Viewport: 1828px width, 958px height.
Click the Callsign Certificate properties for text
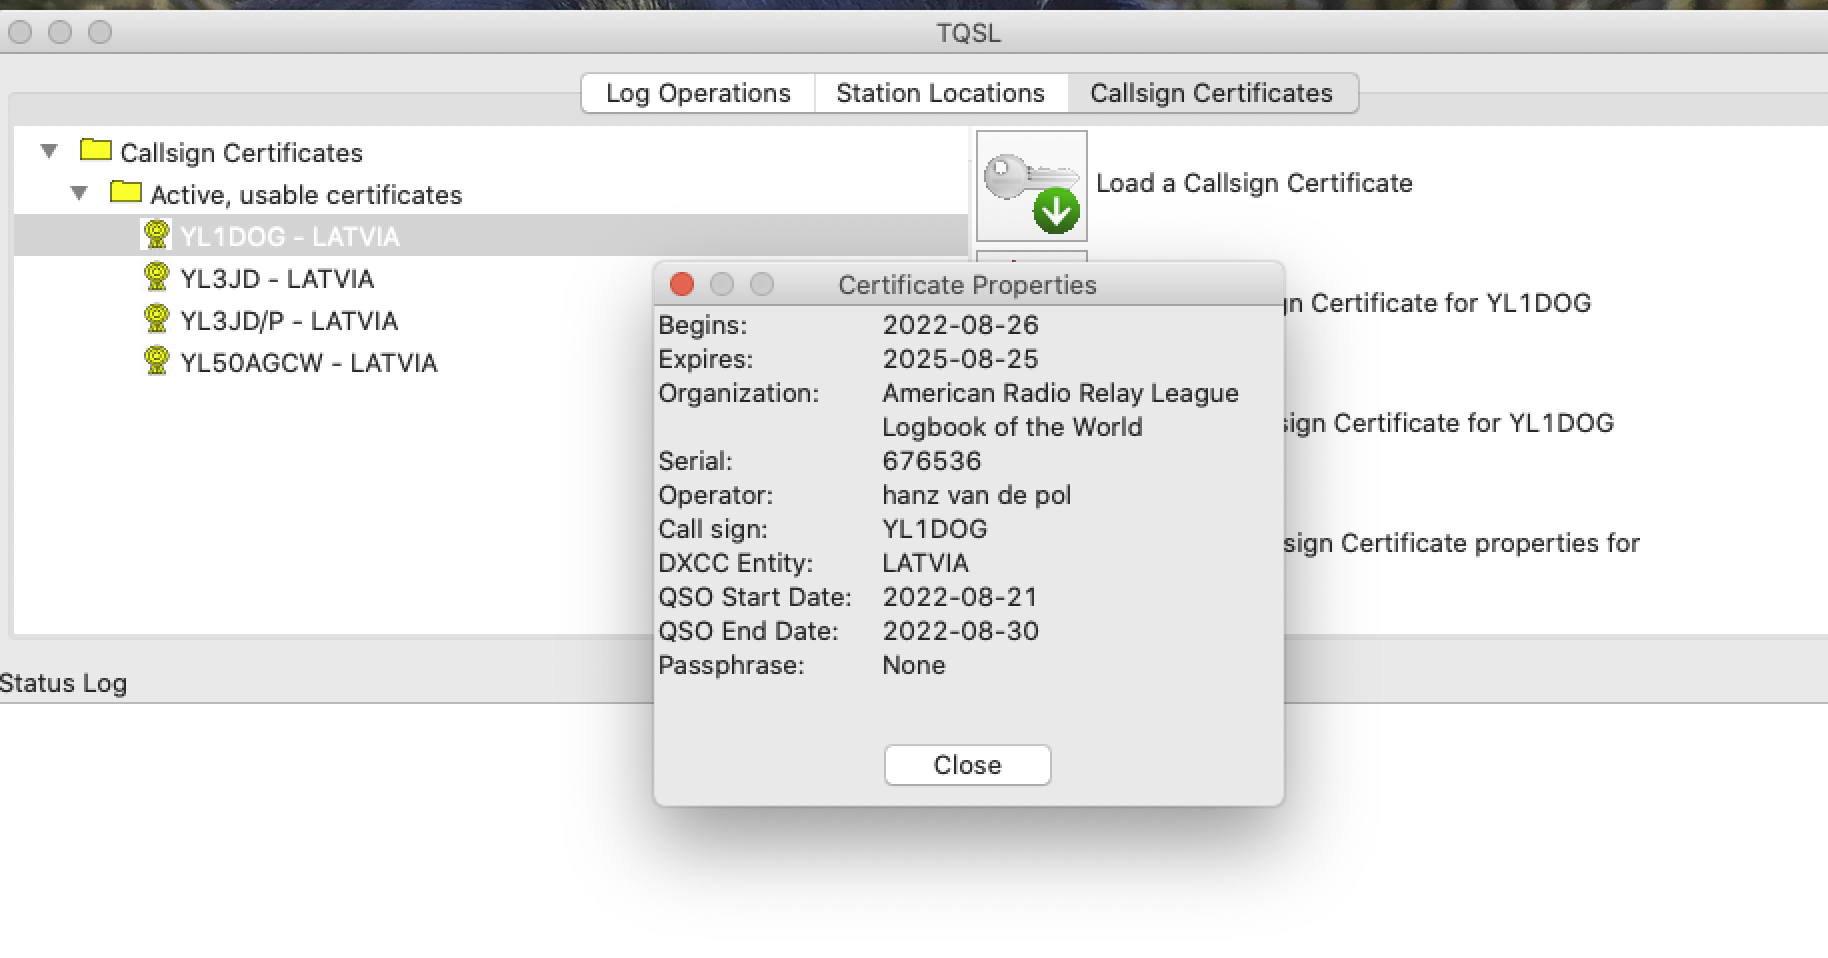pyautogui.click(x=1462, y=543)
